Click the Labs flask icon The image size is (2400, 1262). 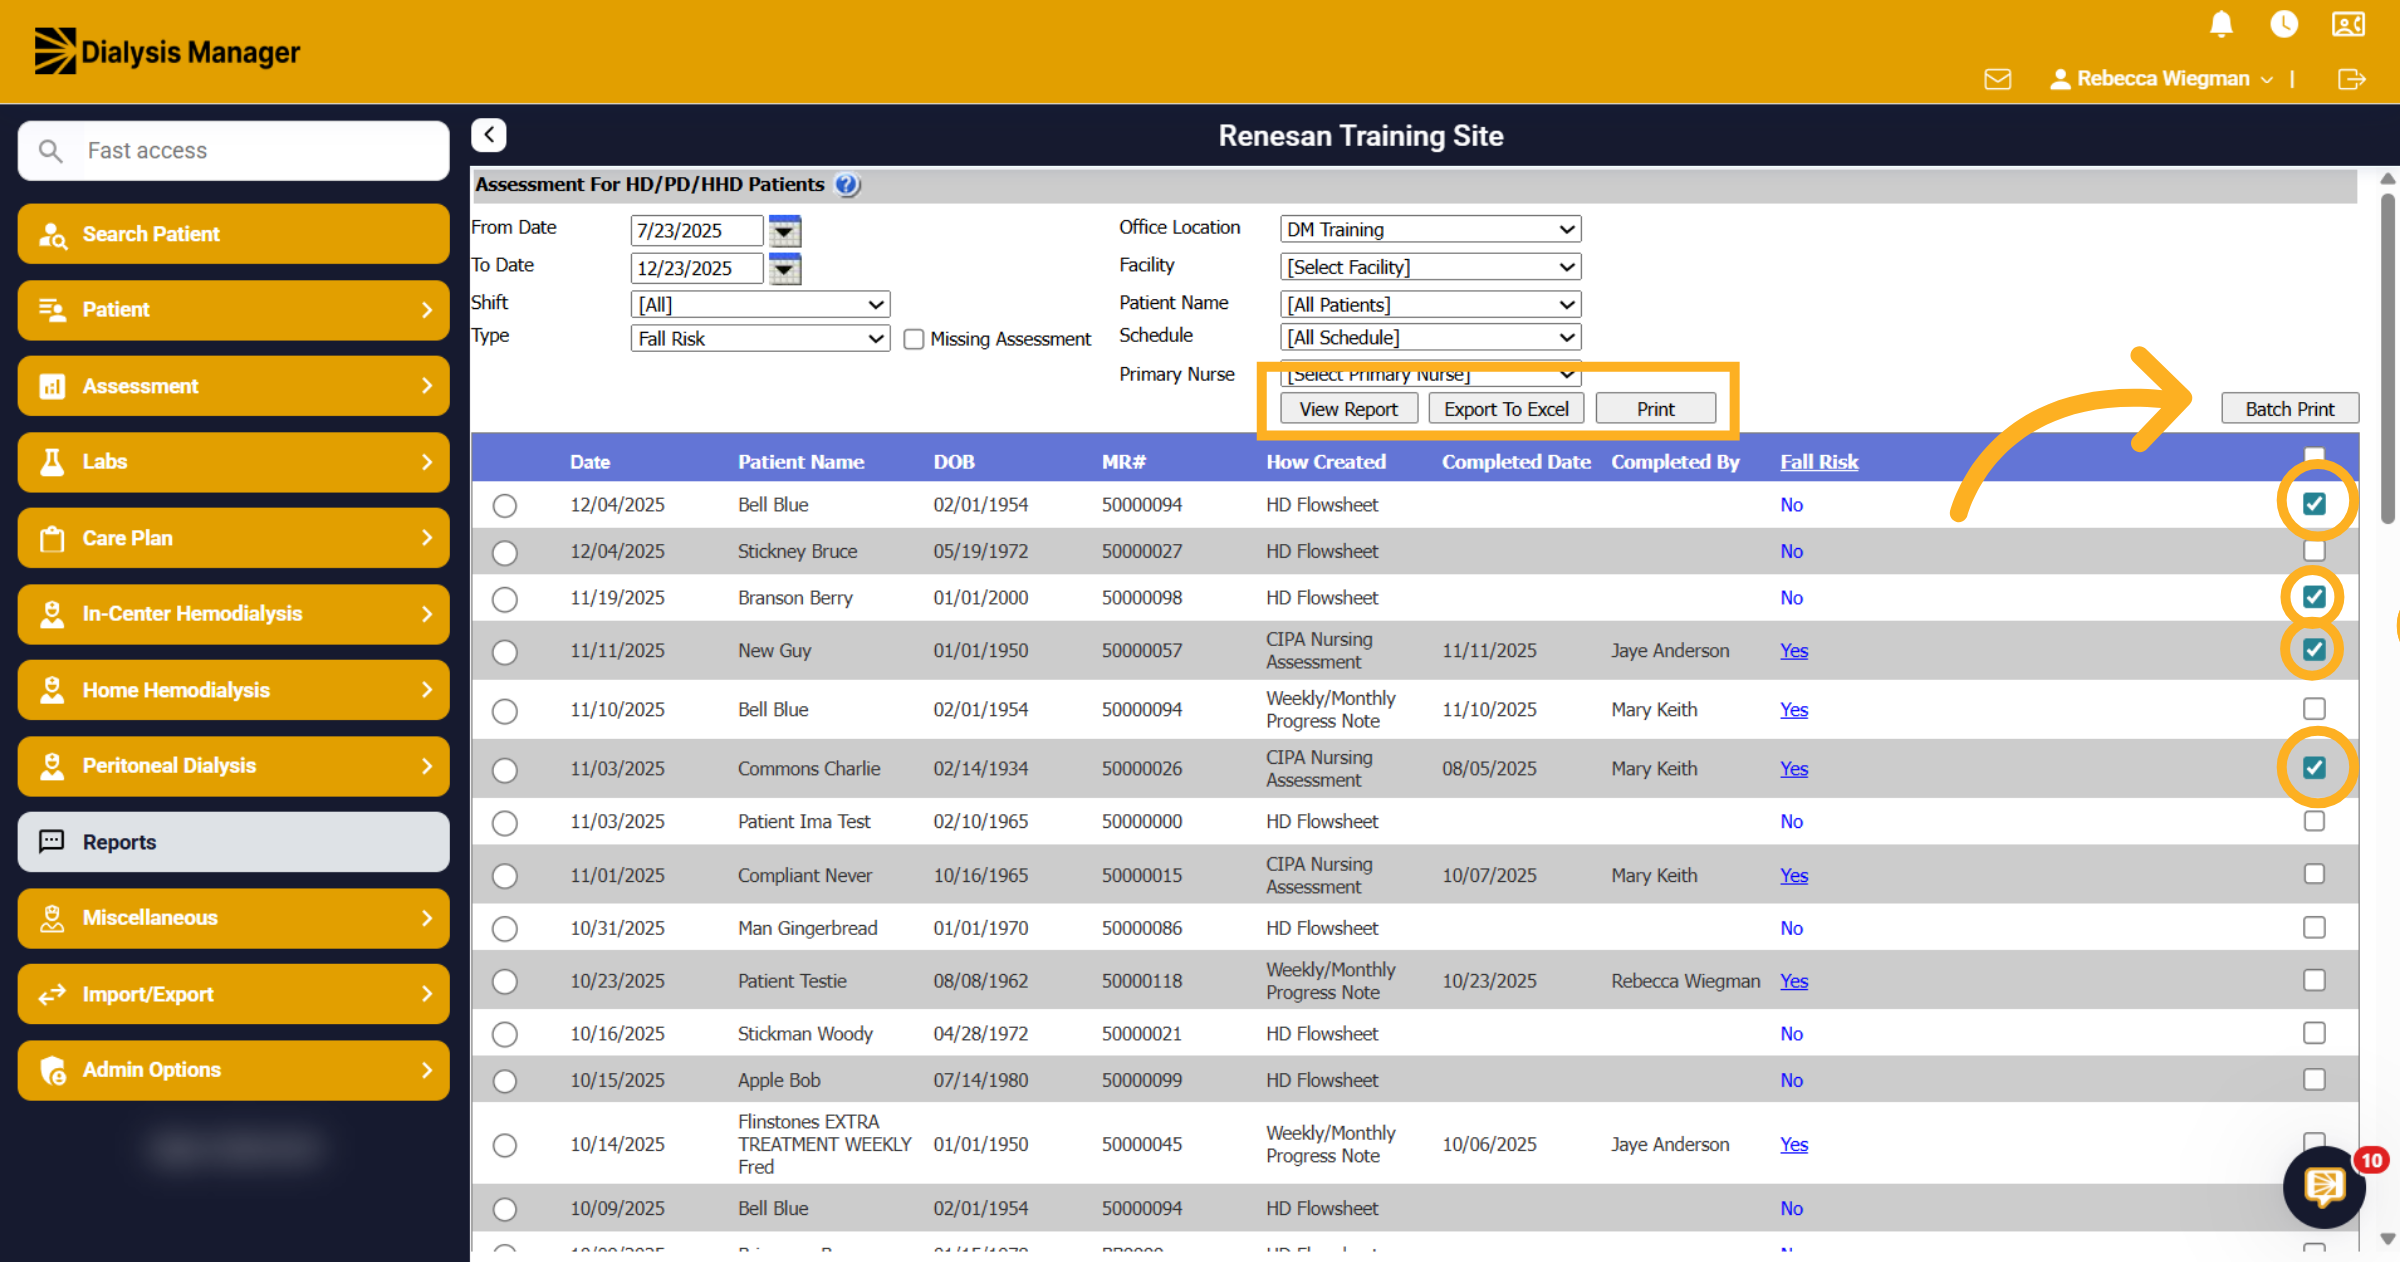tap(52, 462)
